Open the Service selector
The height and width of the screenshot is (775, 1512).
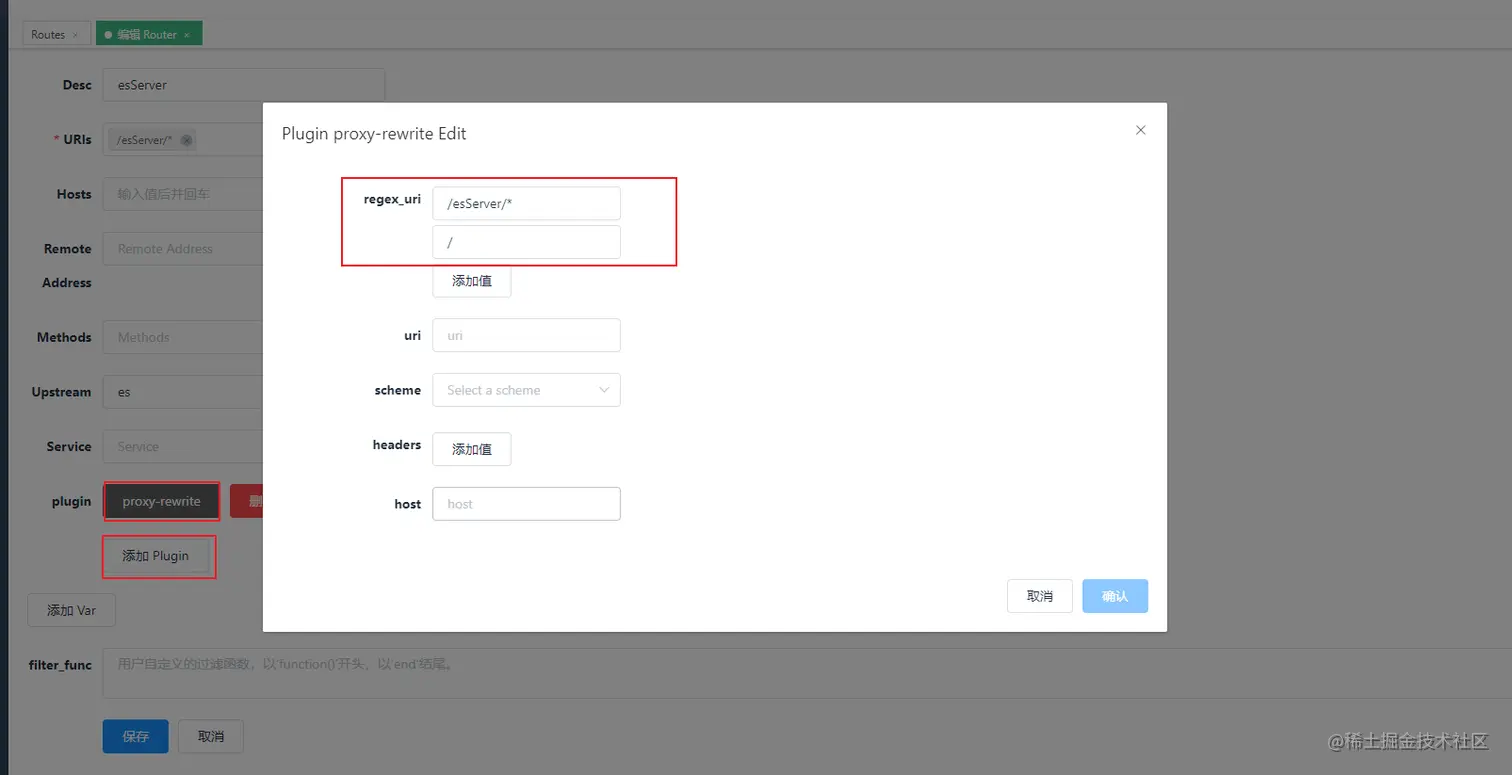[x=183, y=447]
